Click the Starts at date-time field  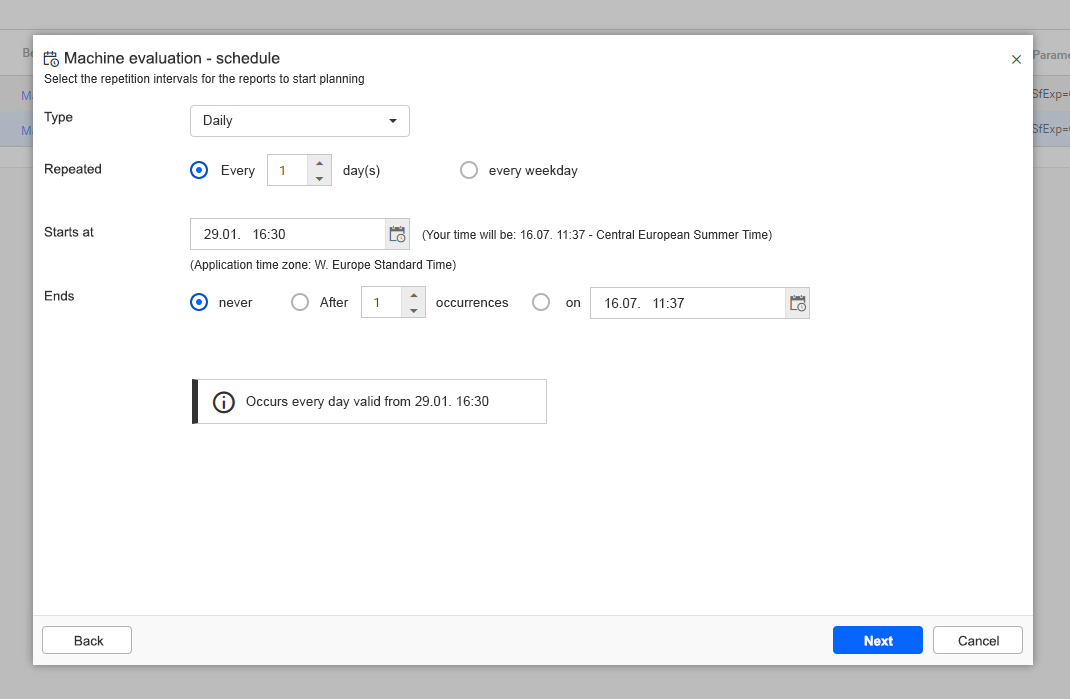click(287, 234)
